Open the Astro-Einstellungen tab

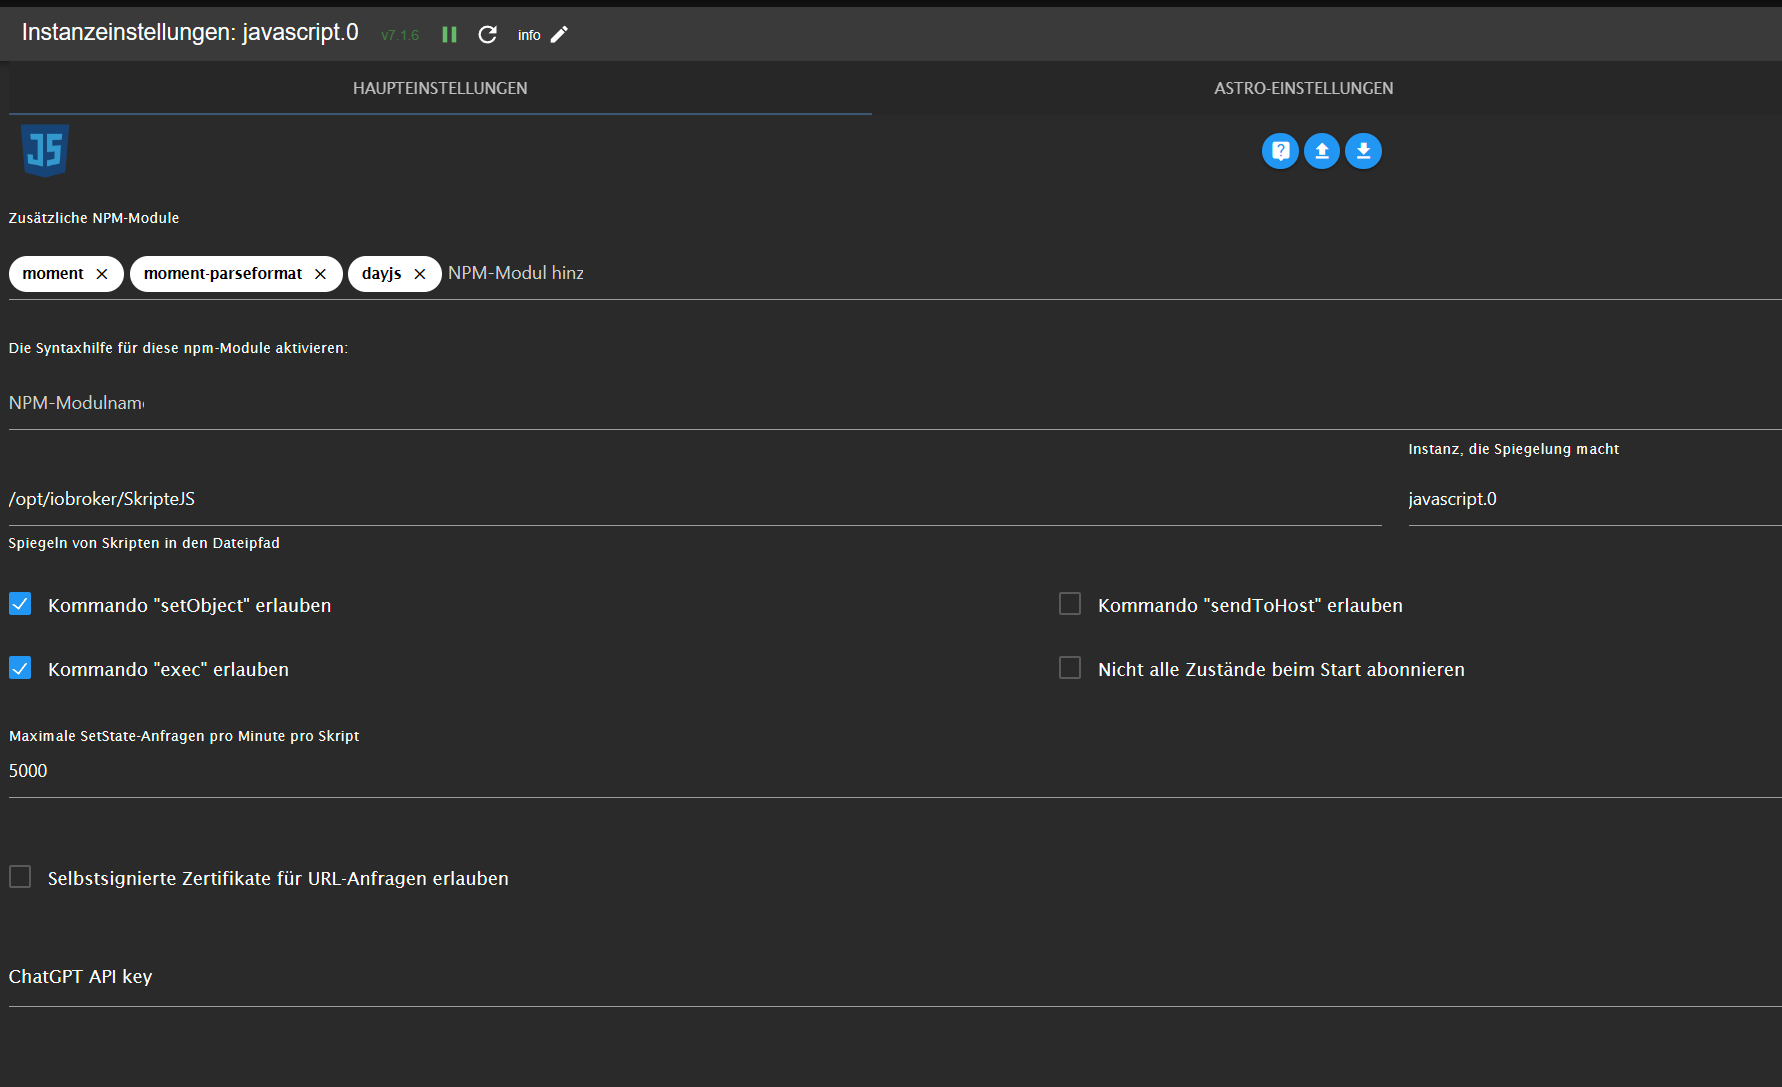pyautogui.click(x=1303, y=88)
